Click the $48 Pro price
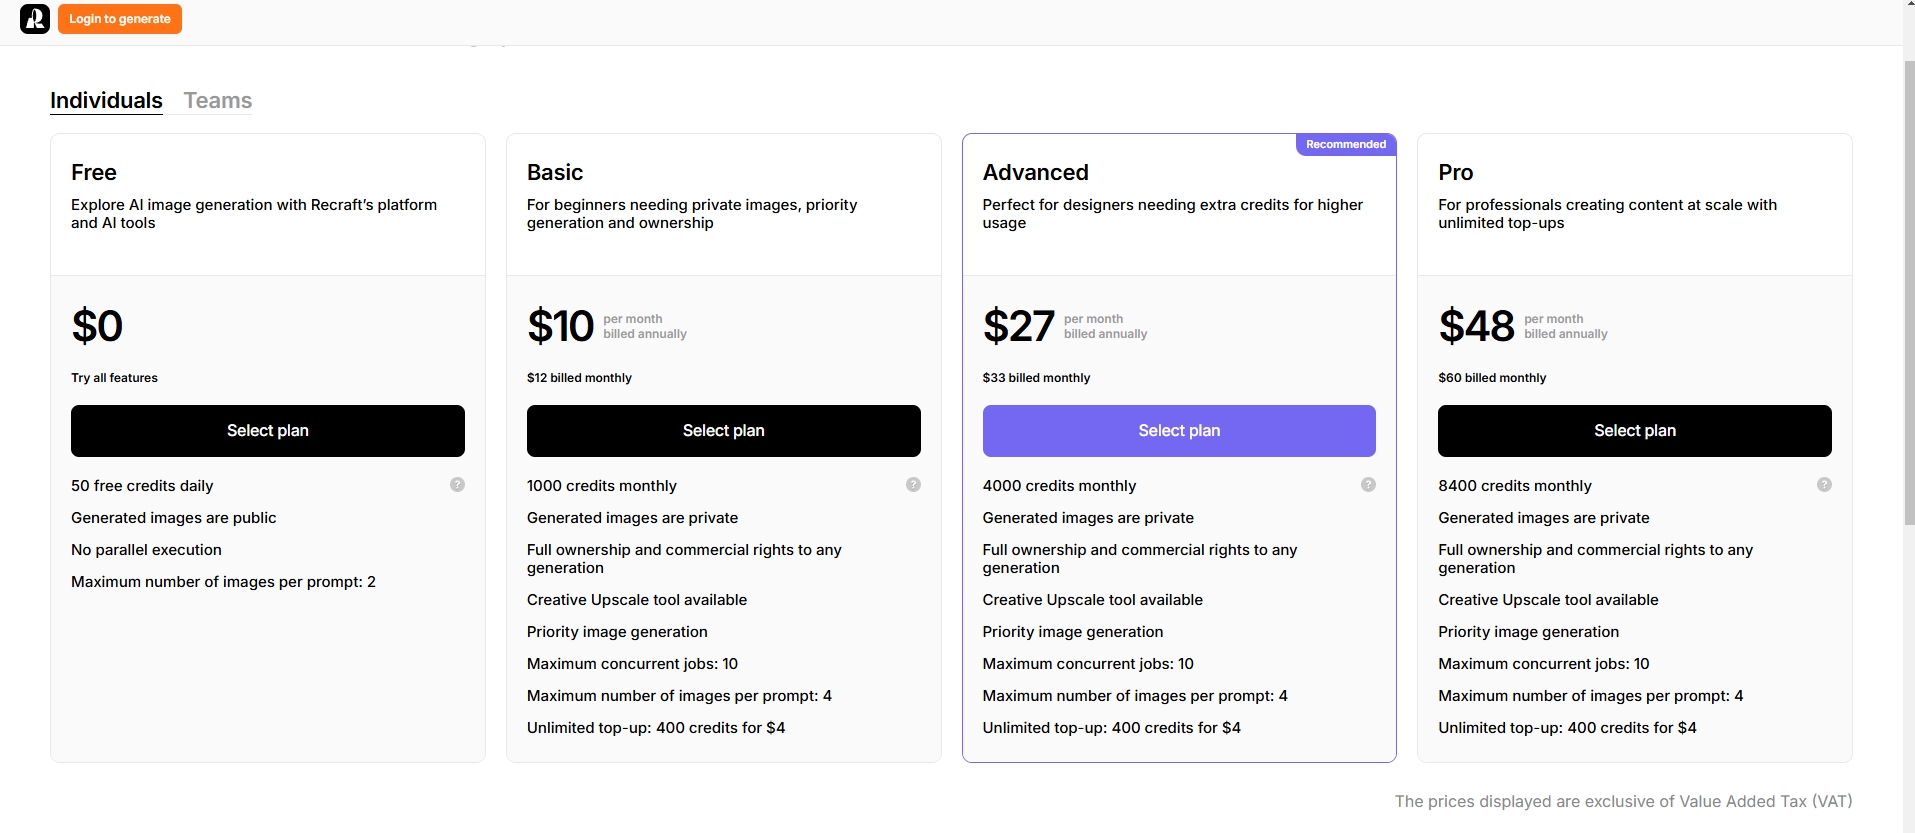The width and height of the screenshot is (1915, 833). [1476, 327]
